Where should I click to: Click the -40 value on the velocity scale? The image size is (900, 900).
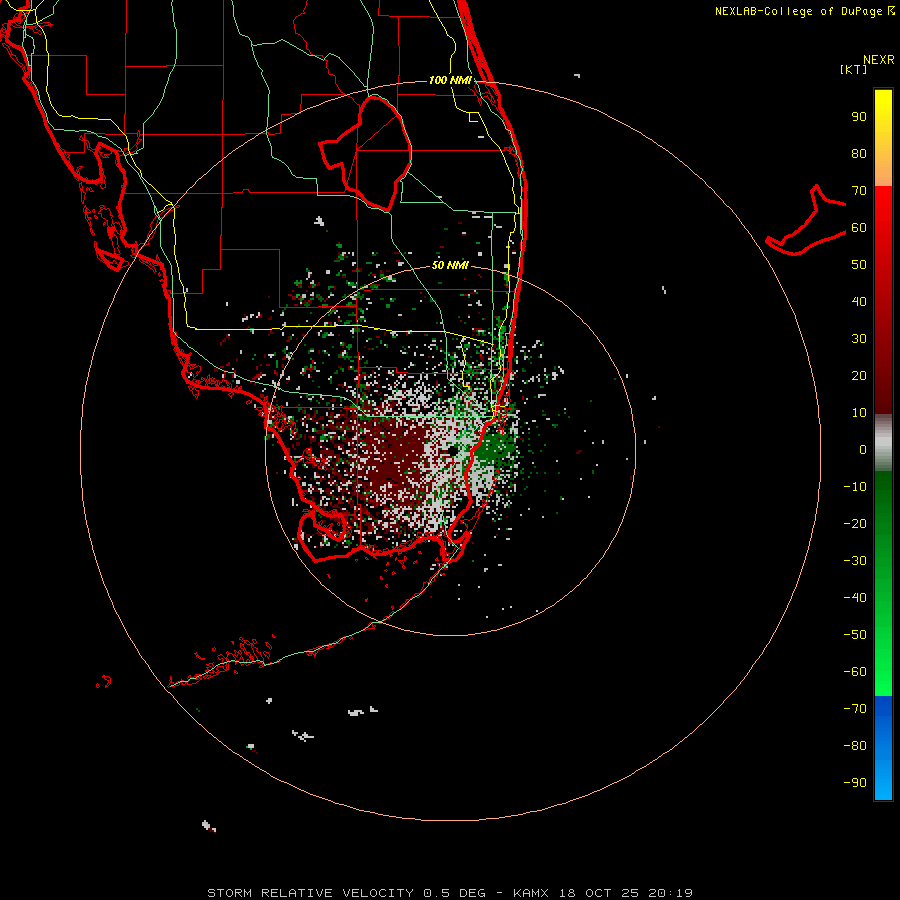pyautogui.click(x=855, y=598)
